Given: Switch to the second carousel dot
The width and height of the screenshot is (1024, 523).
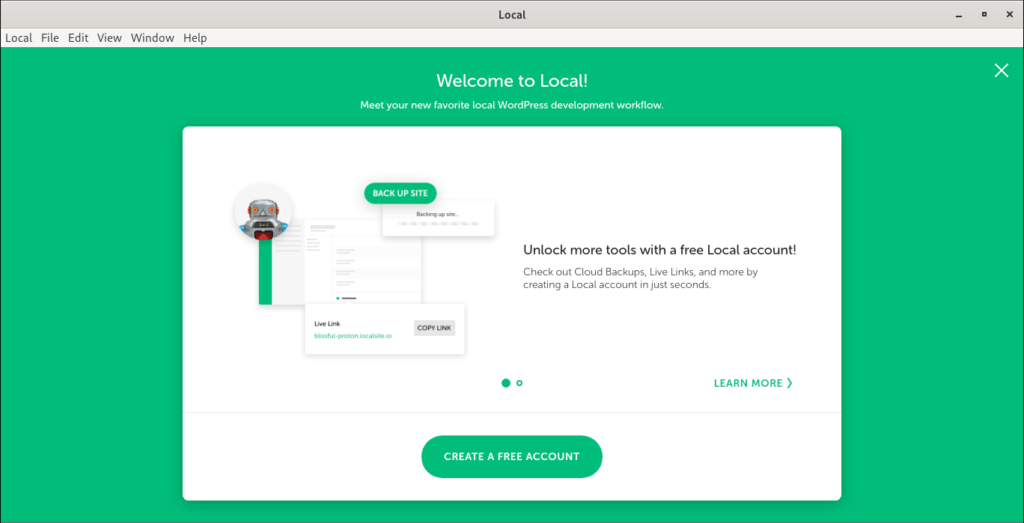Looking at the screenshot, I should click(519, 383).
